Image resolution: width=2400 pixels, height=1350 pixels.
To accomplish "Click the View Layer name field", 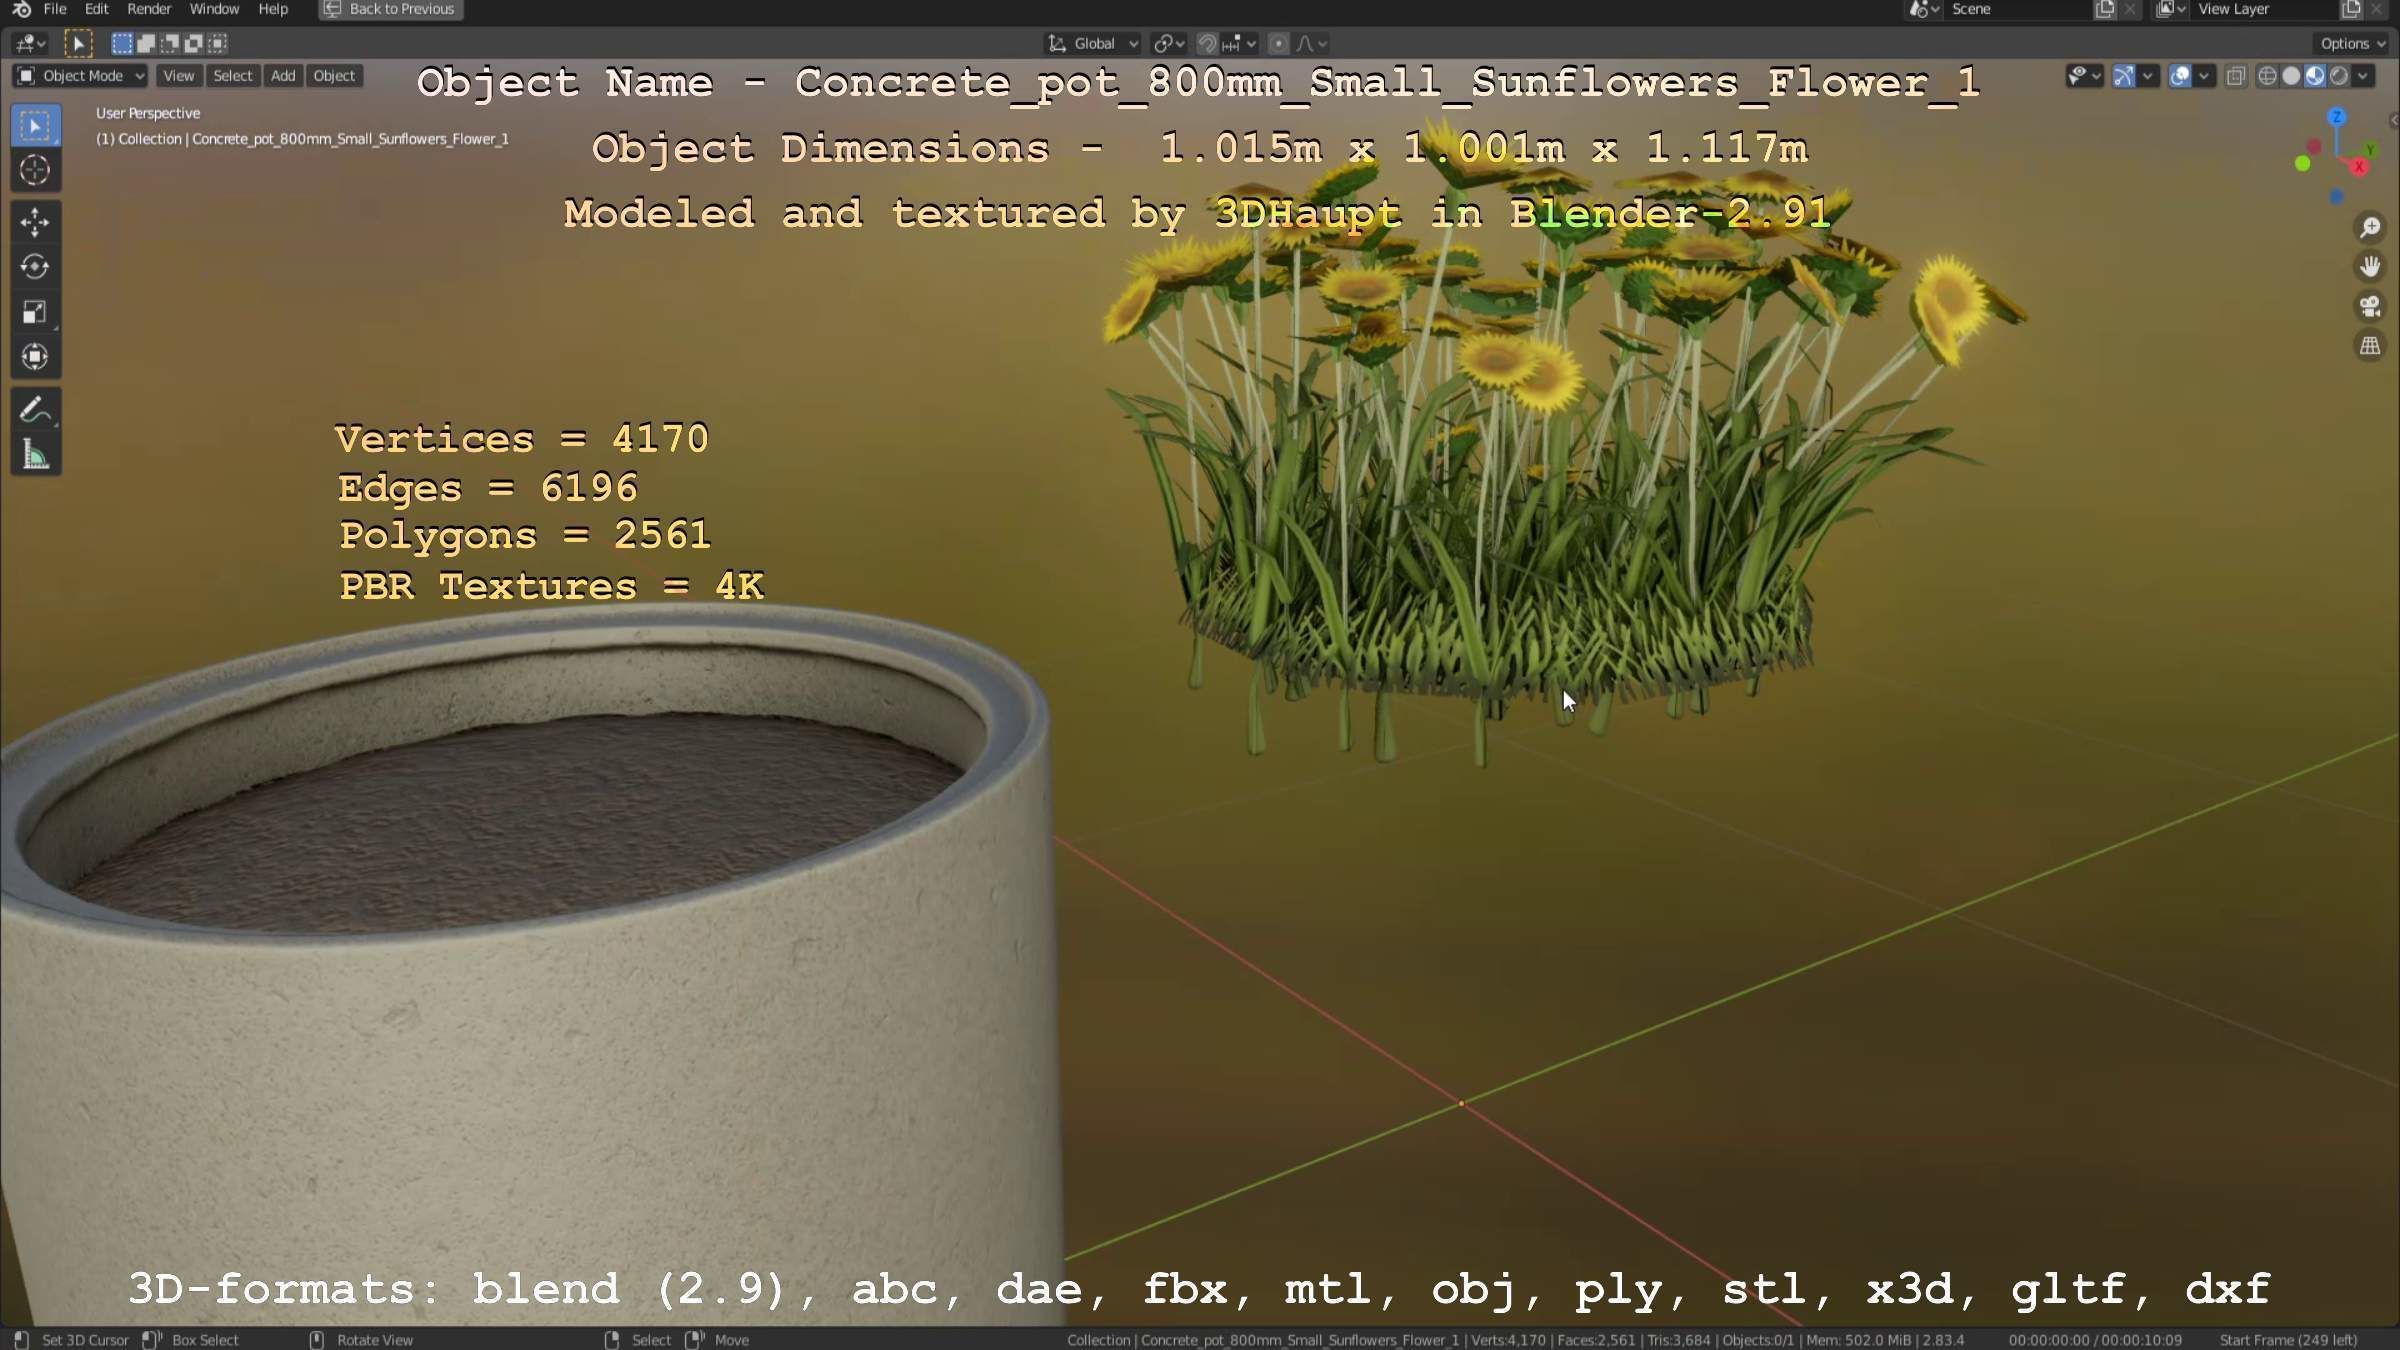I will click(x=2265, y=9).
